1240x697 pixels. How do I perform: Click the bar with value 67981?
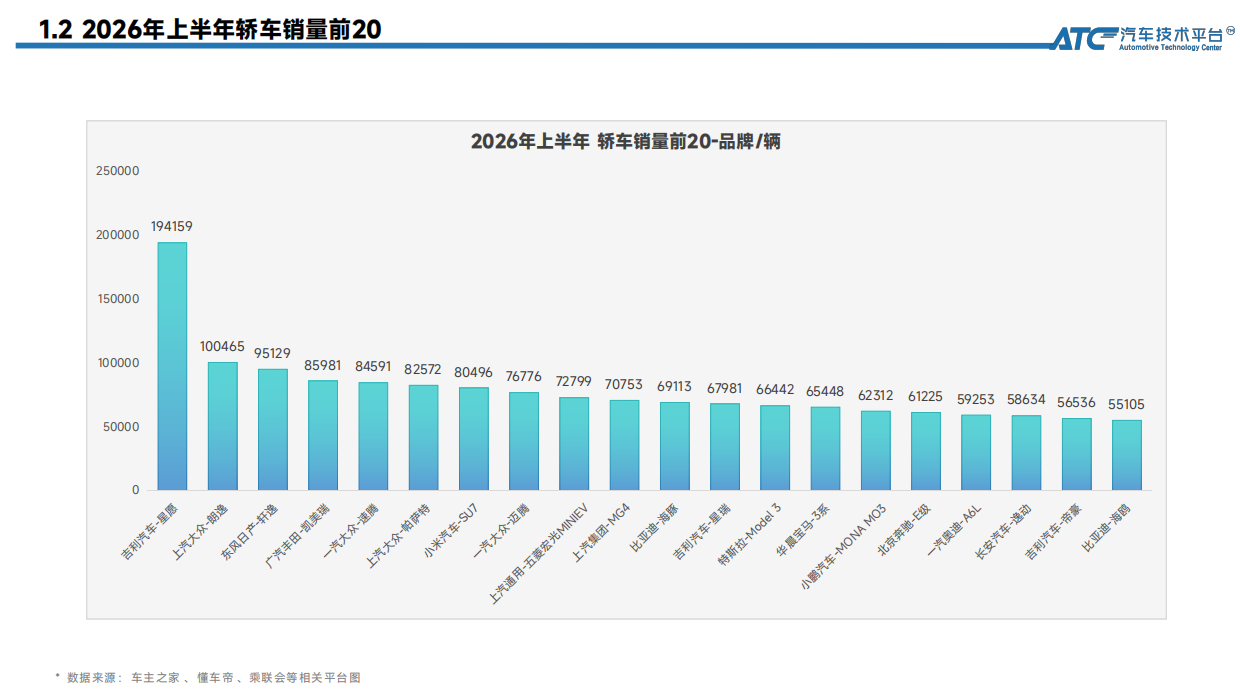coord(725,447)
